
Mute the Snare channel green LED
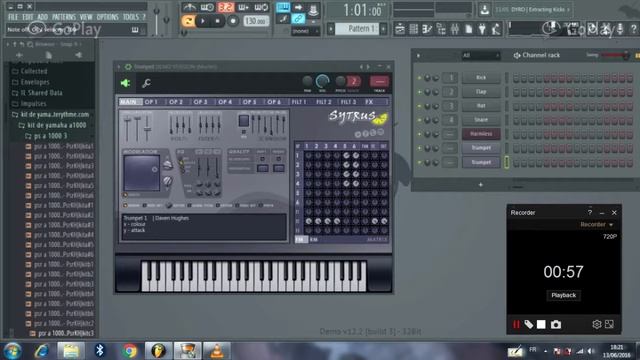tap(419, 120)
